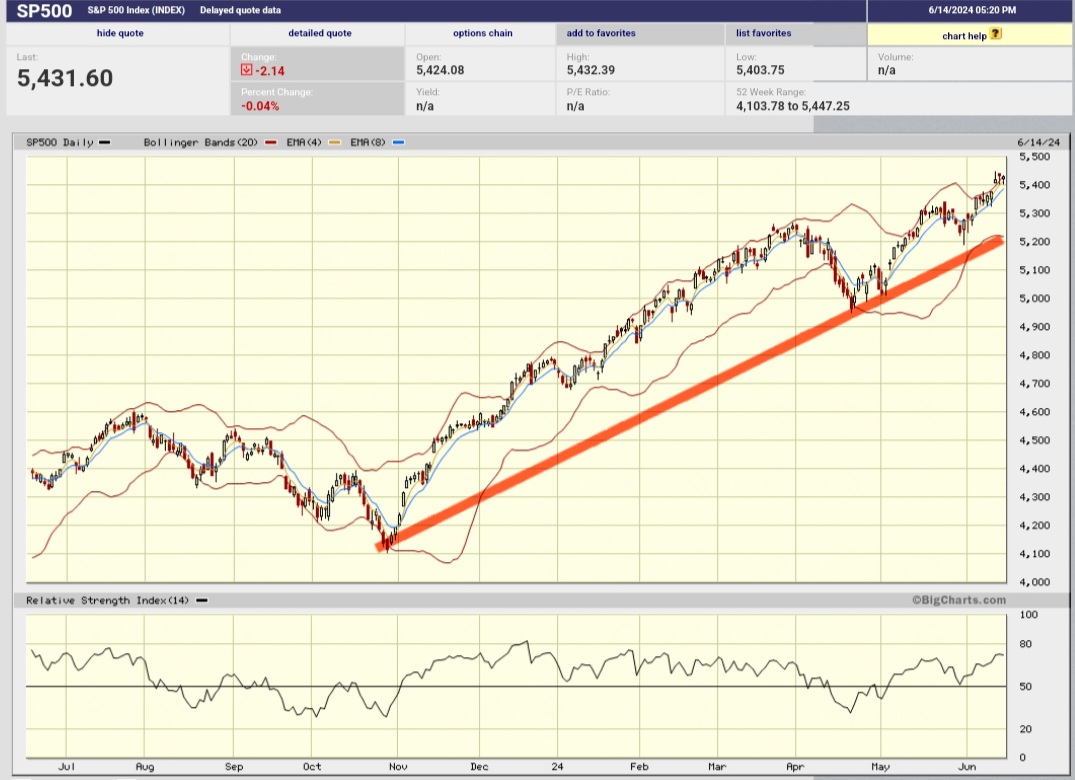Hide the quote panel using hide quote
Screen dimensions: 1075x780
click(x=119, y=32)
